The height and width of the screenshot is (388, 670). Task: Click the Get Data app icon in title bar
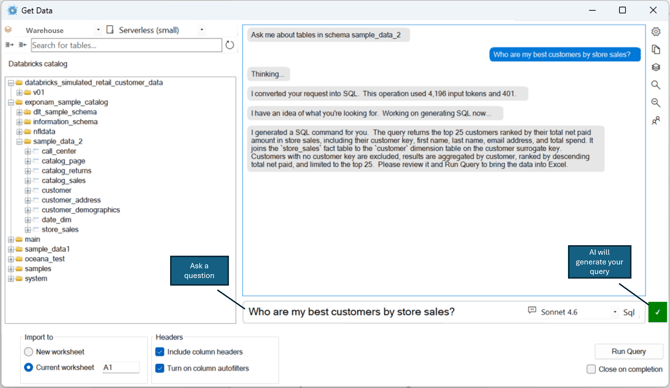tap(12, 10)
